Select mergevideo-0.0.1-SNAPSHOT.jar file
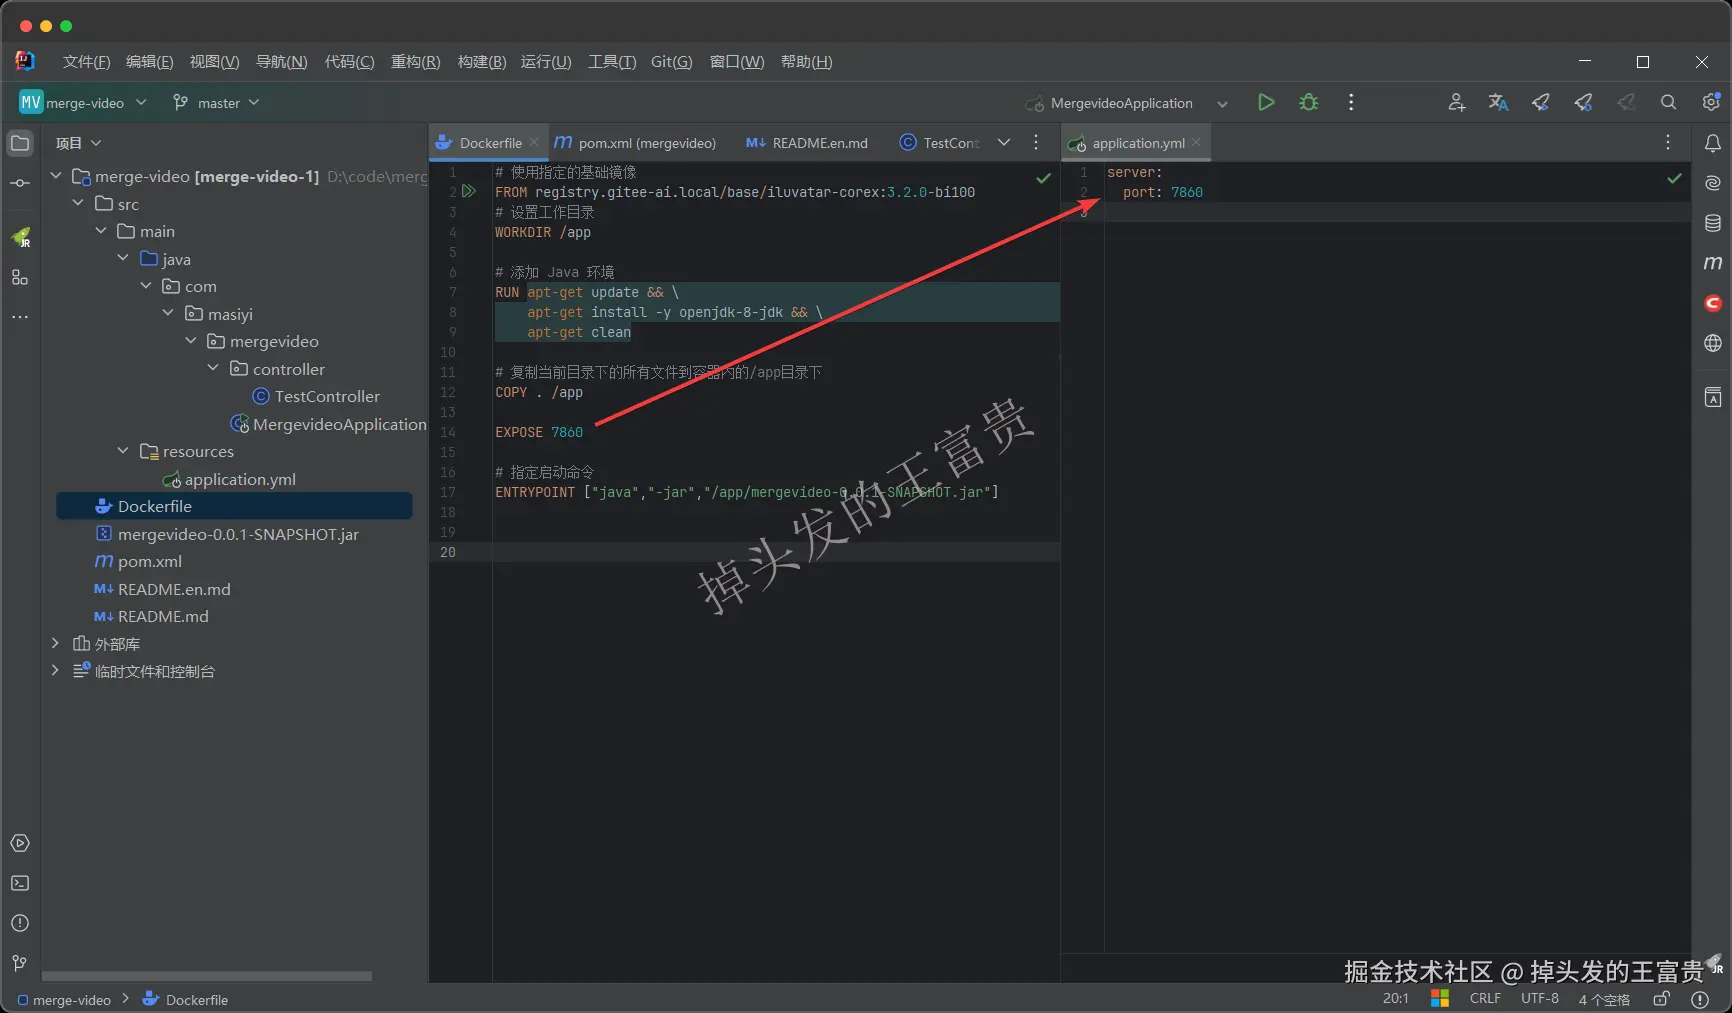Image resolution: width=1732 pixels, height=1013 pixels. point(227,534)
